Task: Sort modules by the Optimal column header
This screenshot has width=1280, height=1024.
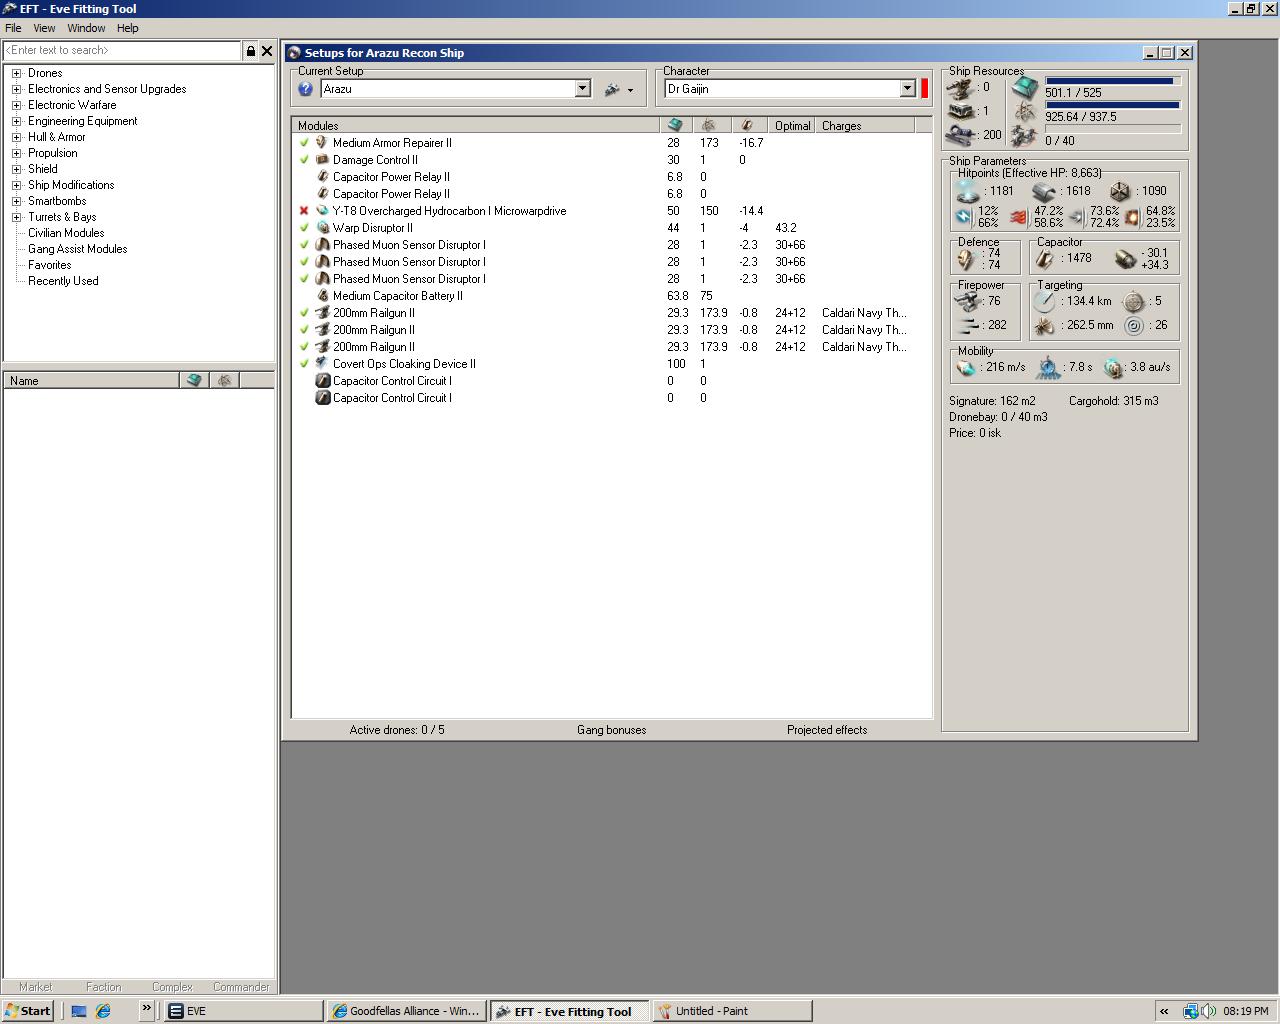Action: [x=793, y=125]
